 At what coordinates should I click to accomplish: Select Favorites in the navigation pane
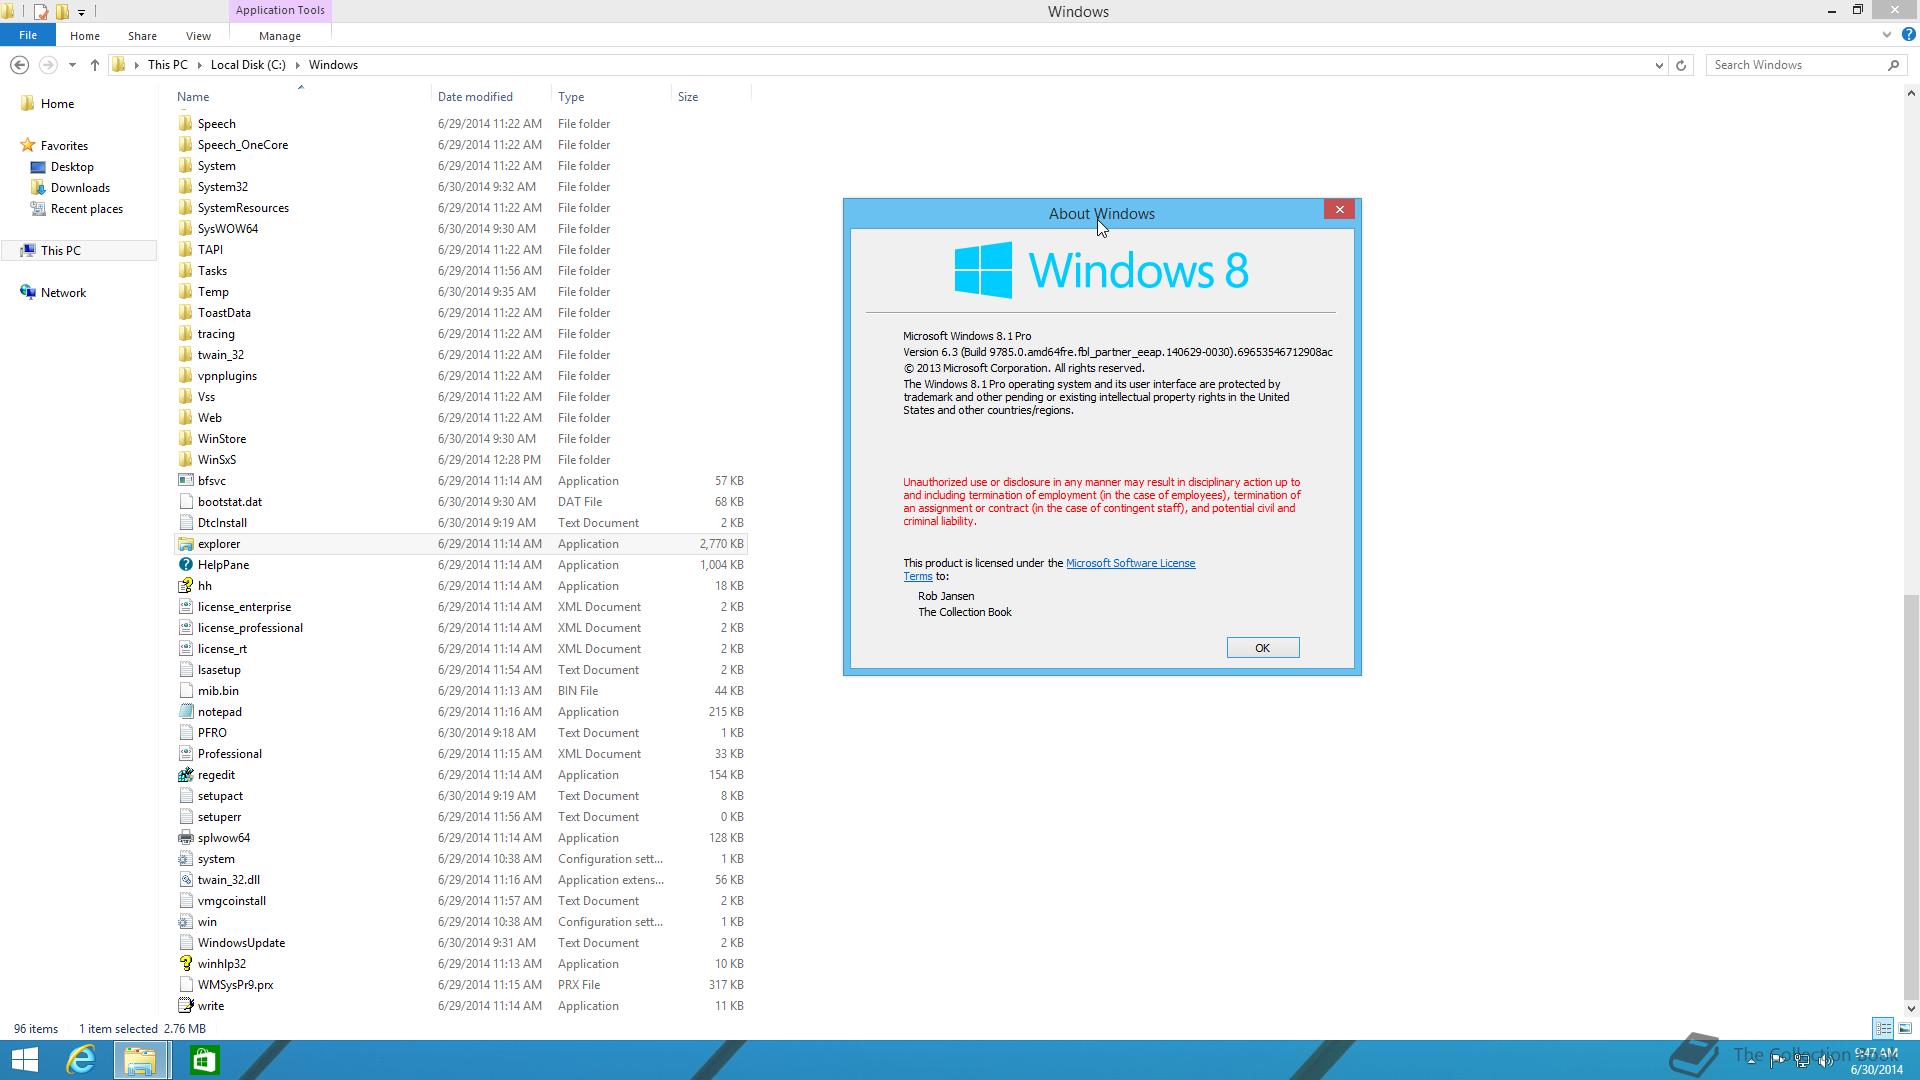(x=64, y=146)
